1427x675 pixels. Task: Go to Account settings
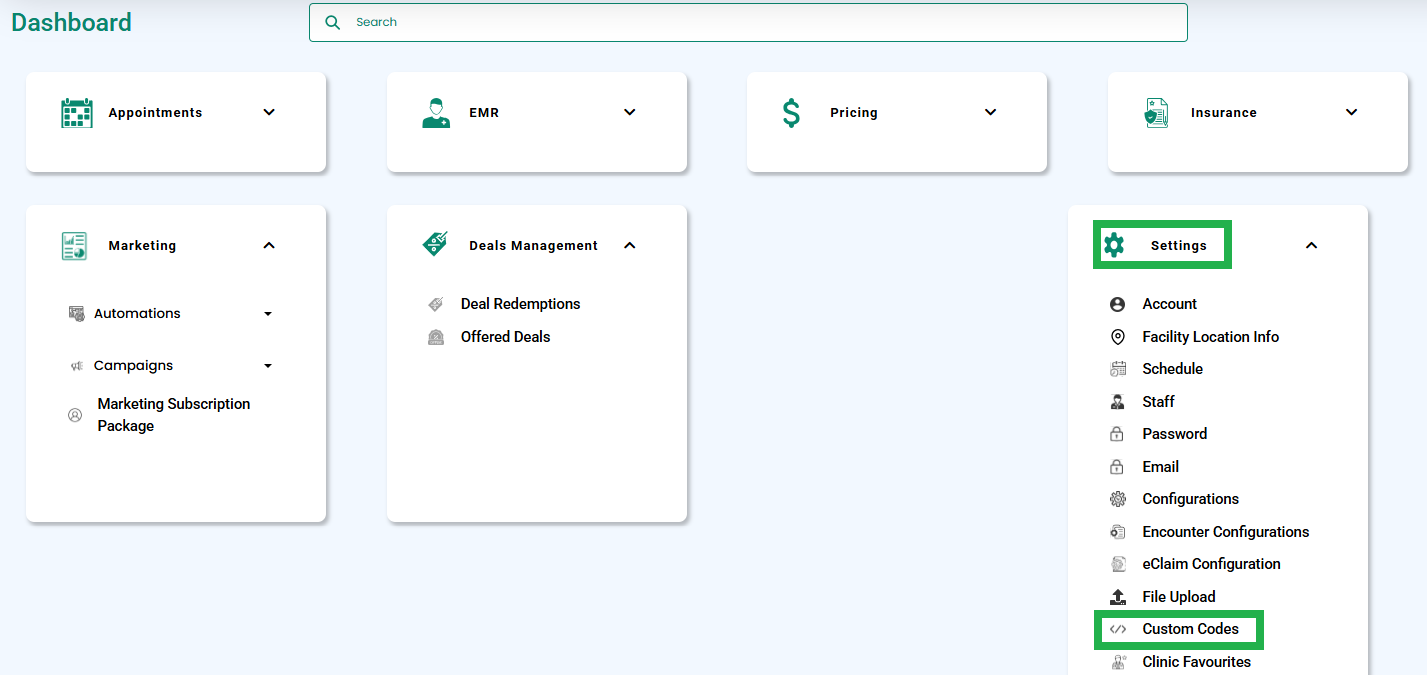tap(1170, 304)
